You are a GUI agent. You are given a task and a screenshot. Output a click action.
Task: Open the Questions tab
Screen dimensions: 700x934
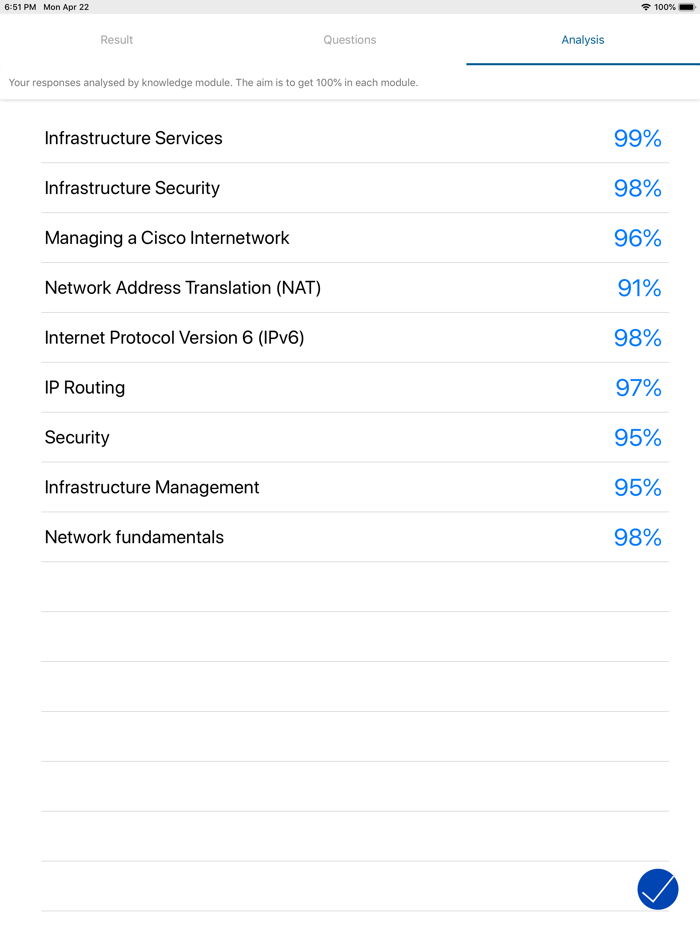click(x=350, y=40)
